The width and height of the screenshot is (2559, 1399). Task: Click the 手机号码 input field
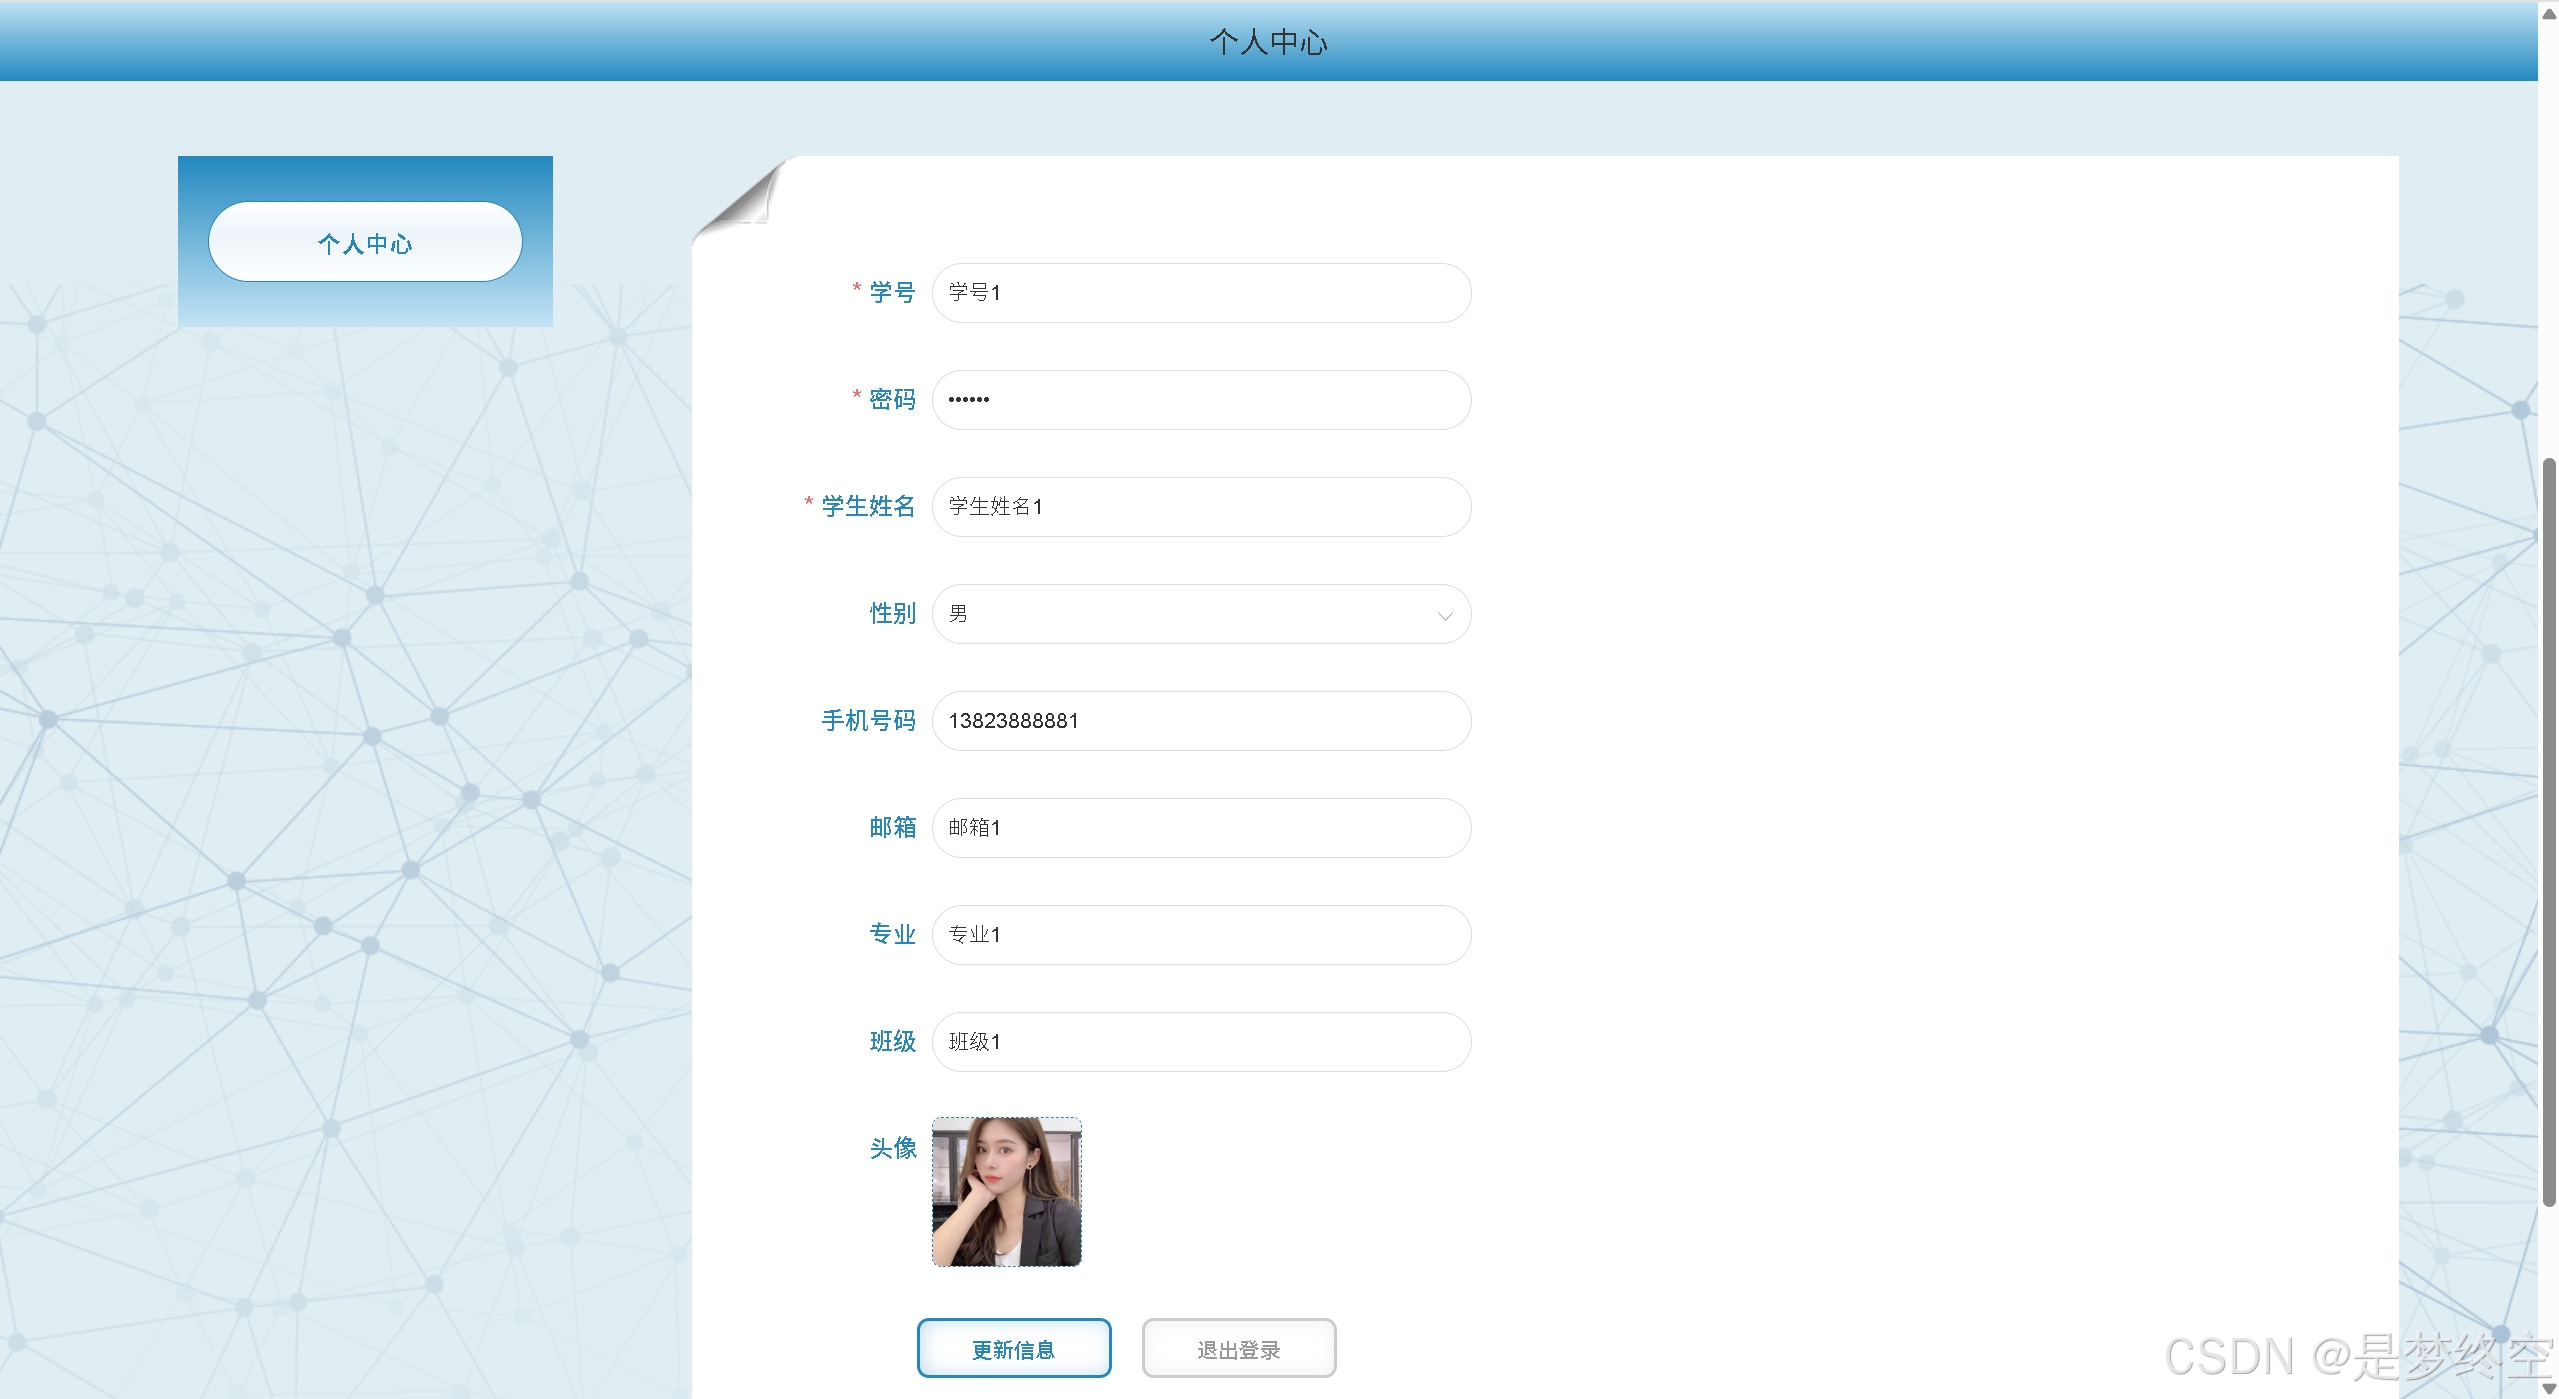[1200, 721]
